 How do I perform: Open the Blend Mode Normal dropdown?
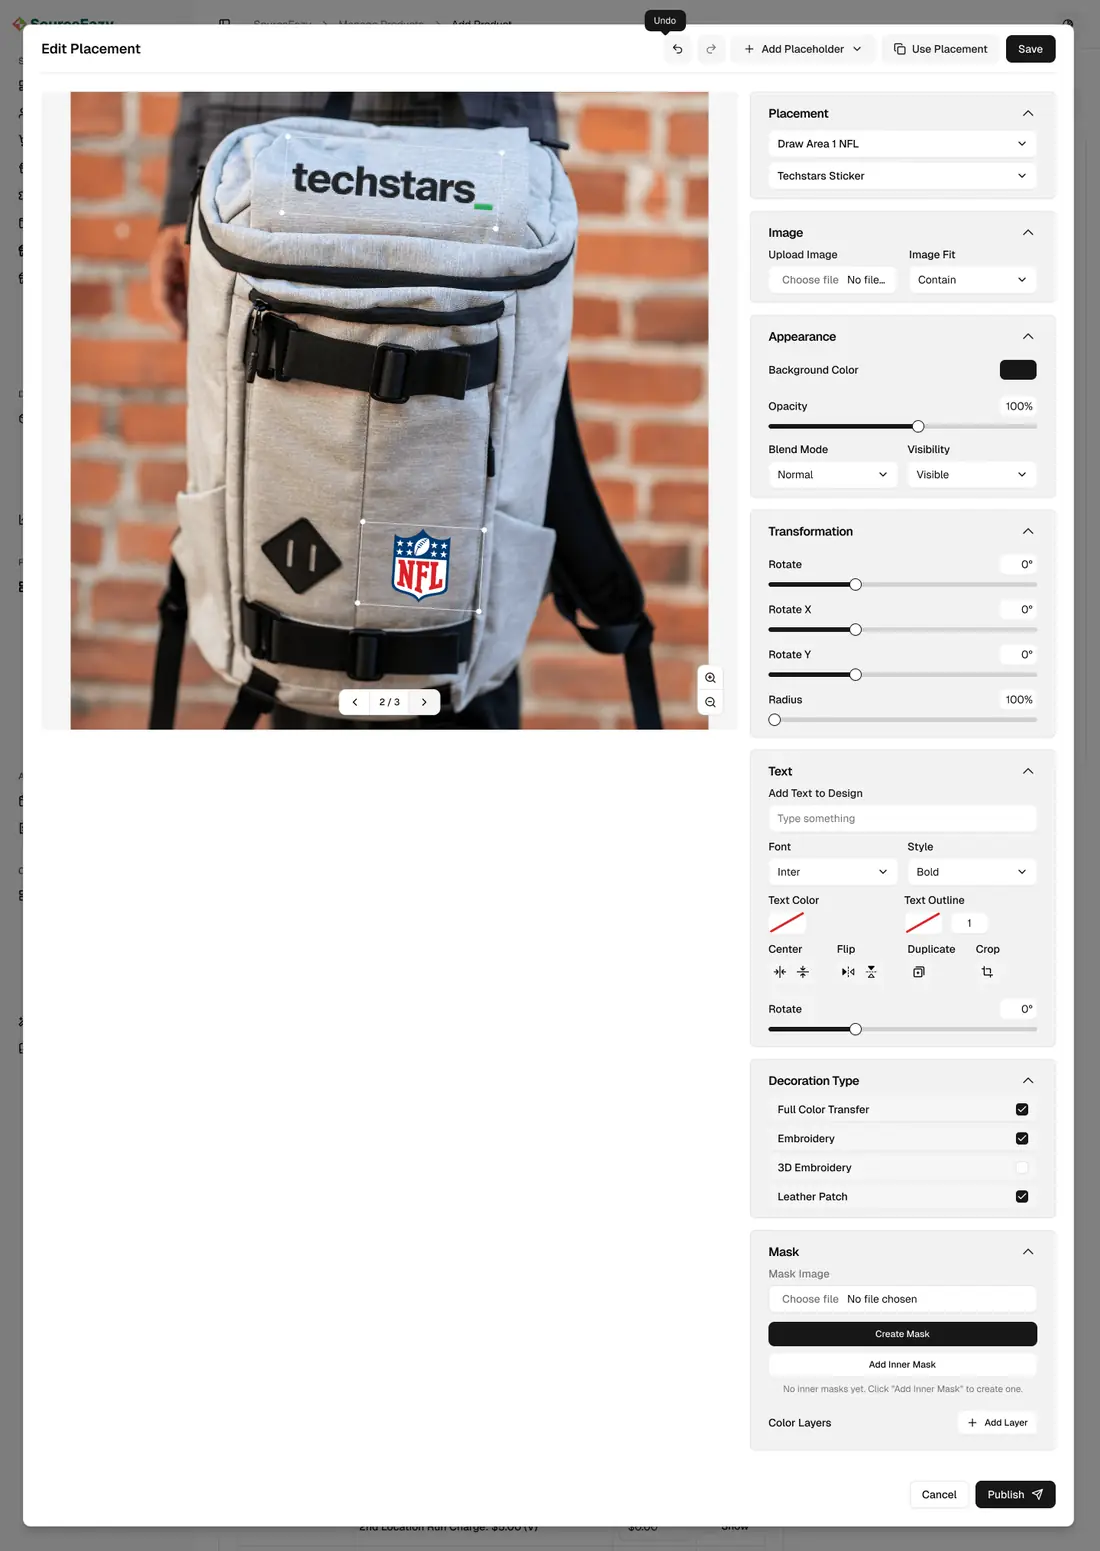pyautogui.click(x=832, y=475)
